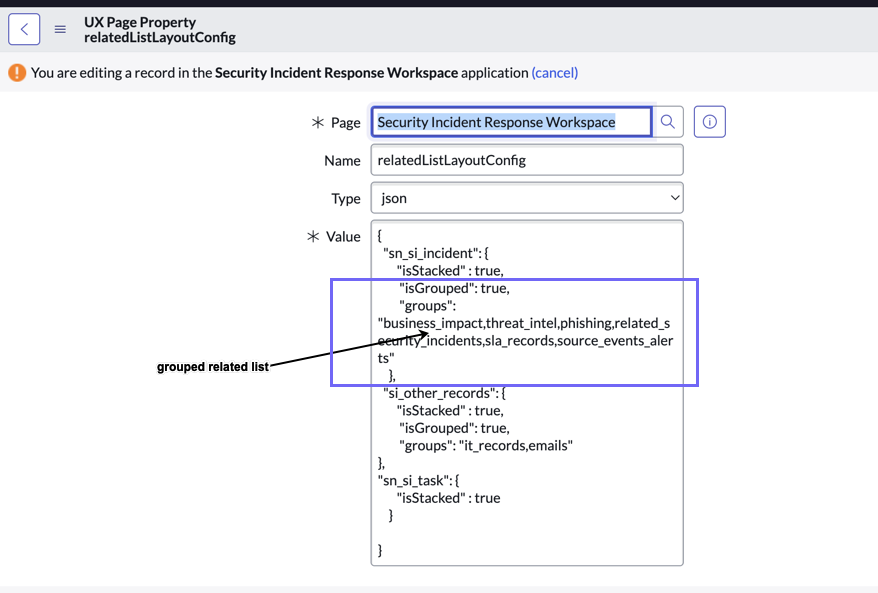The height and width of the screenshot is (593, 878).
Task: Click the UX Page Property header title
Action: coord(140,22)
